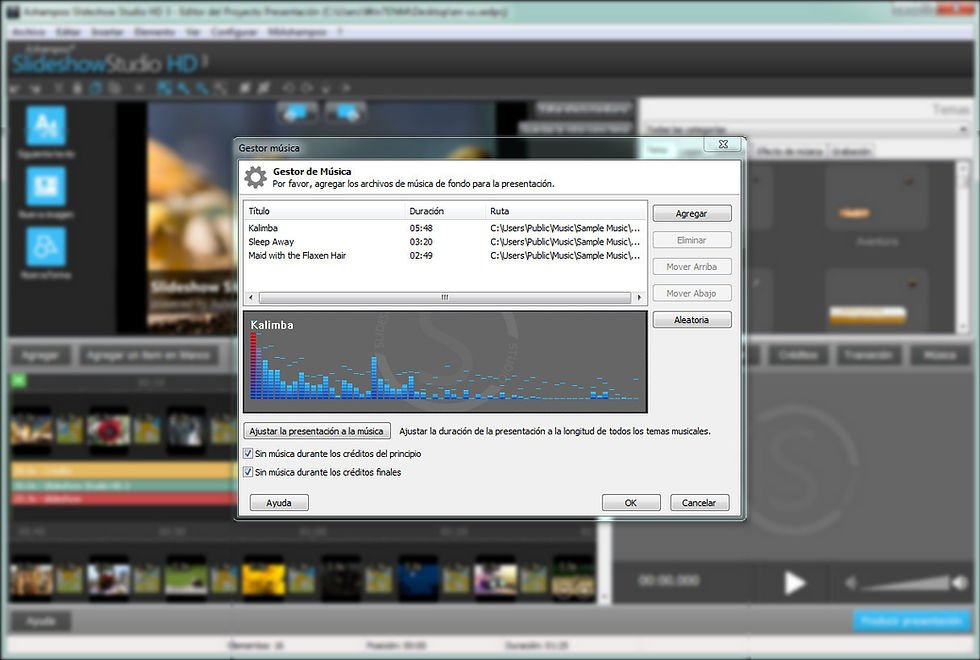
Task: Close the Gestor música dialog
Action: 723,144
